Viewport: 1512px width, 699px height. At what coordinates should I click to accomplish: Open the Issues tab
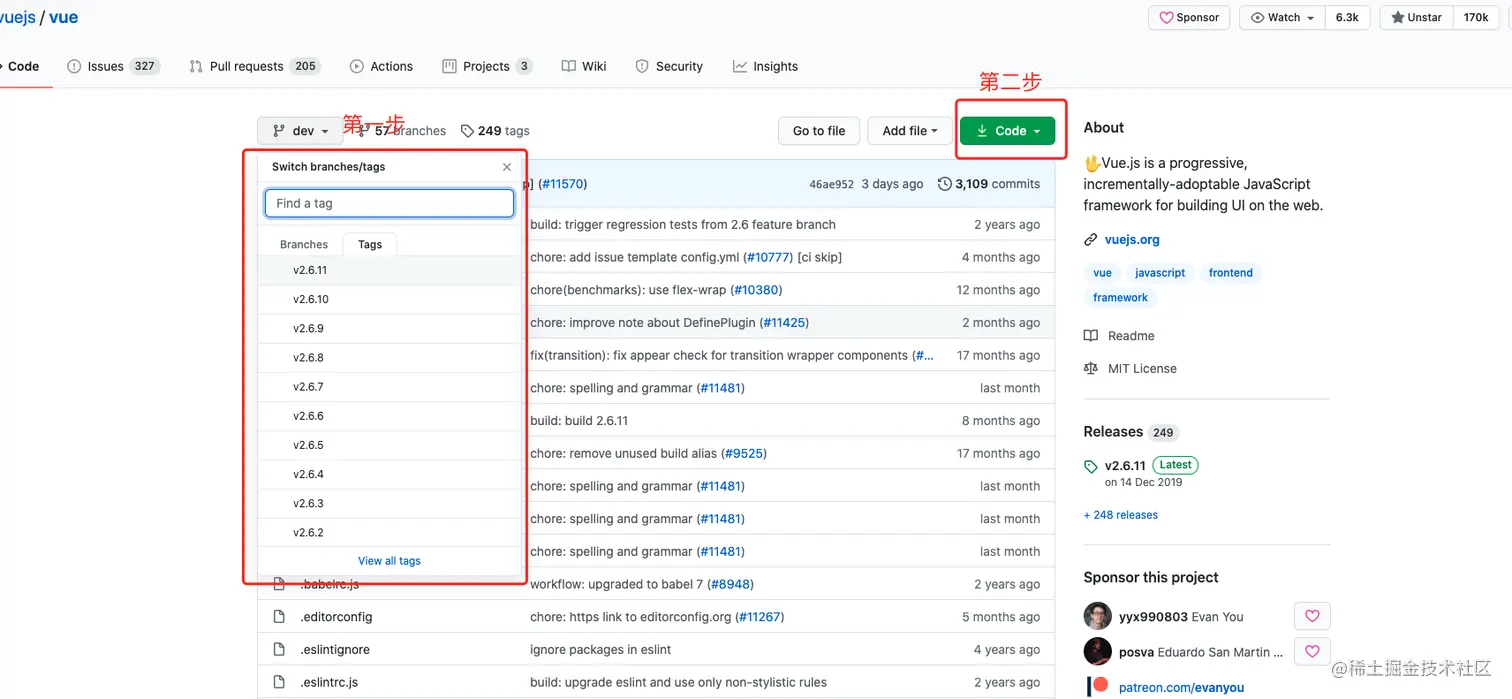click(113, 66)
